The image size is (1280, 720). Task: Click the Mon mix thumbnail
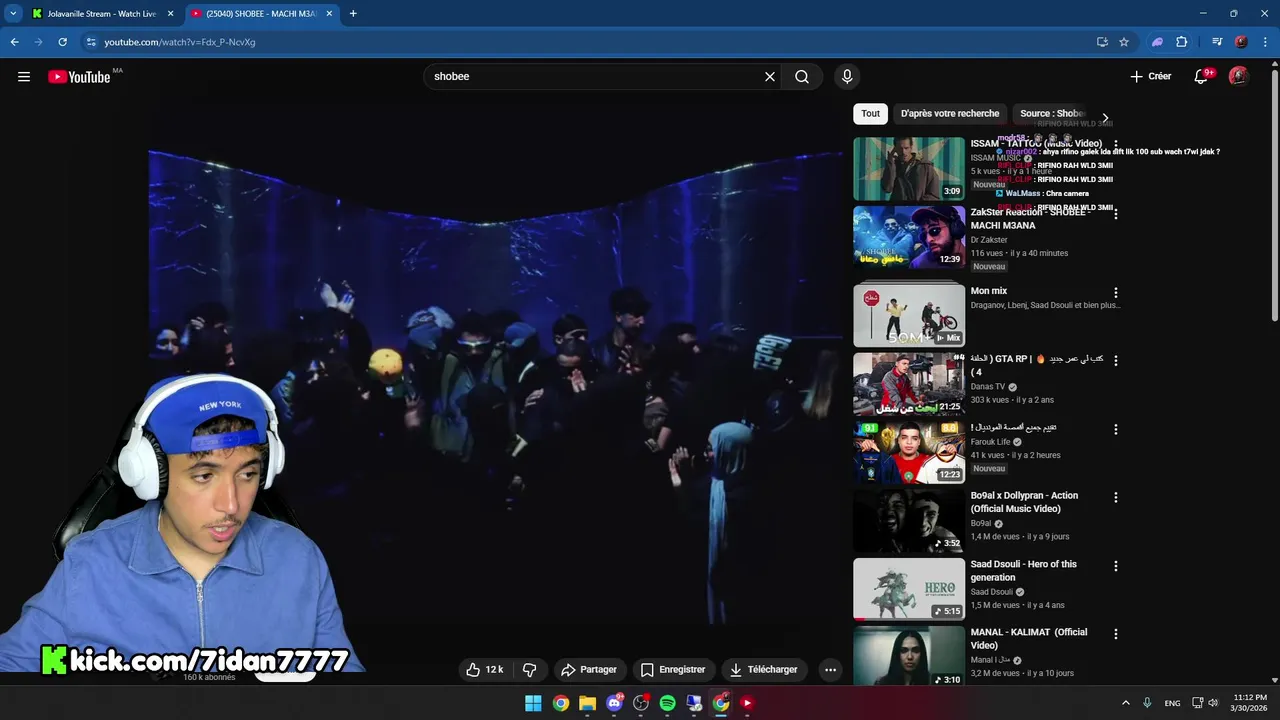909,315
